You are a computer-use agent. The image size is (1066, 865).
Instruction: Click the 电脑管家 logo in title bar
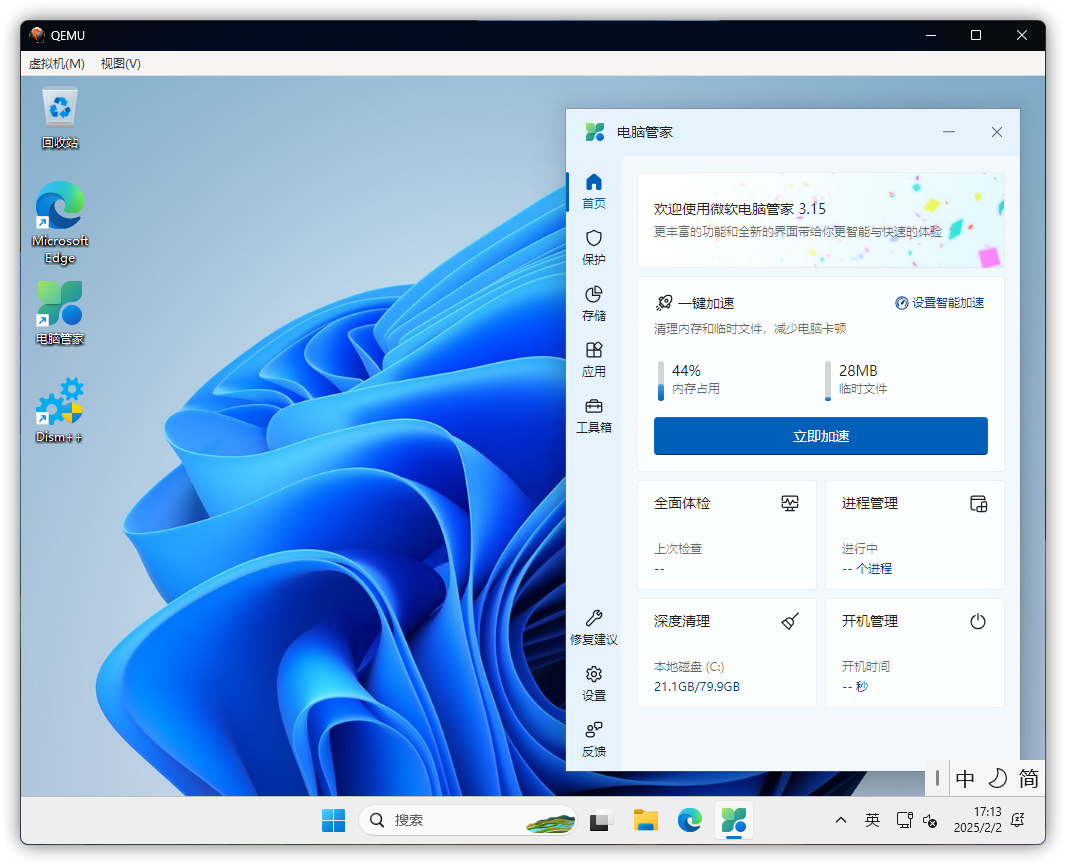tap(595, 132)
